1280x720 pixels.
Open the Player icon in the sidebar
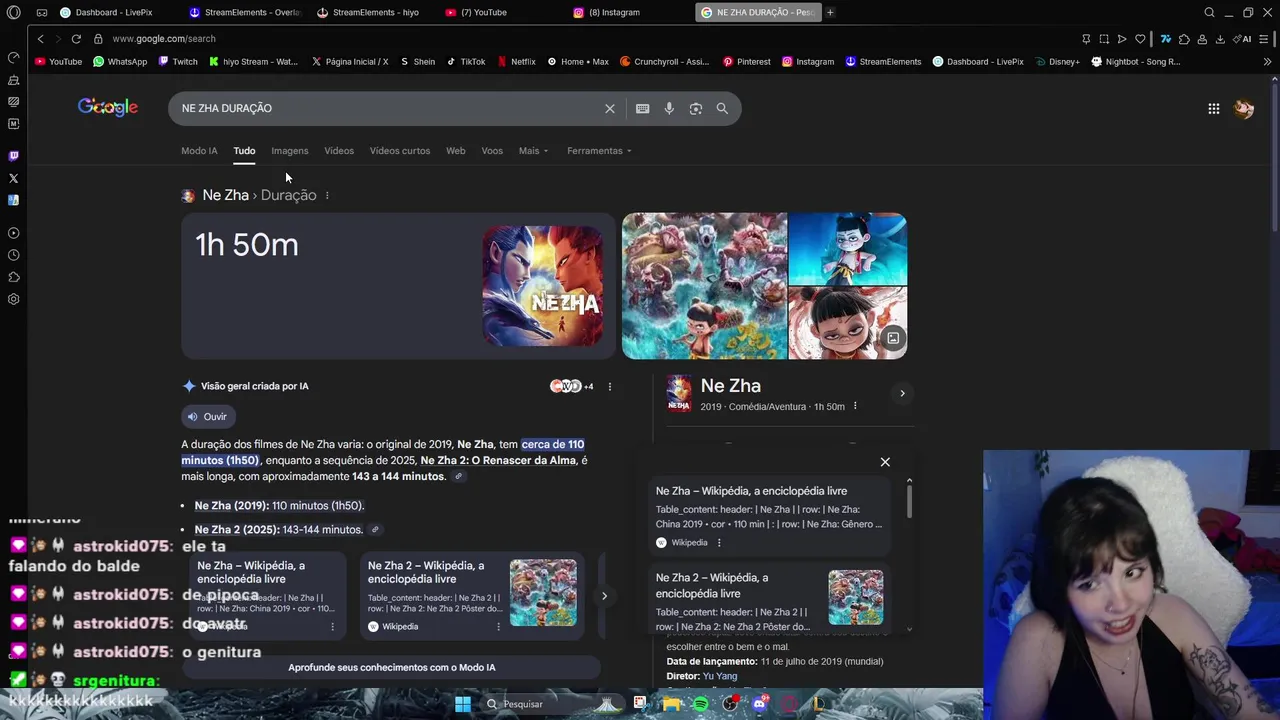tap(13, 233)
